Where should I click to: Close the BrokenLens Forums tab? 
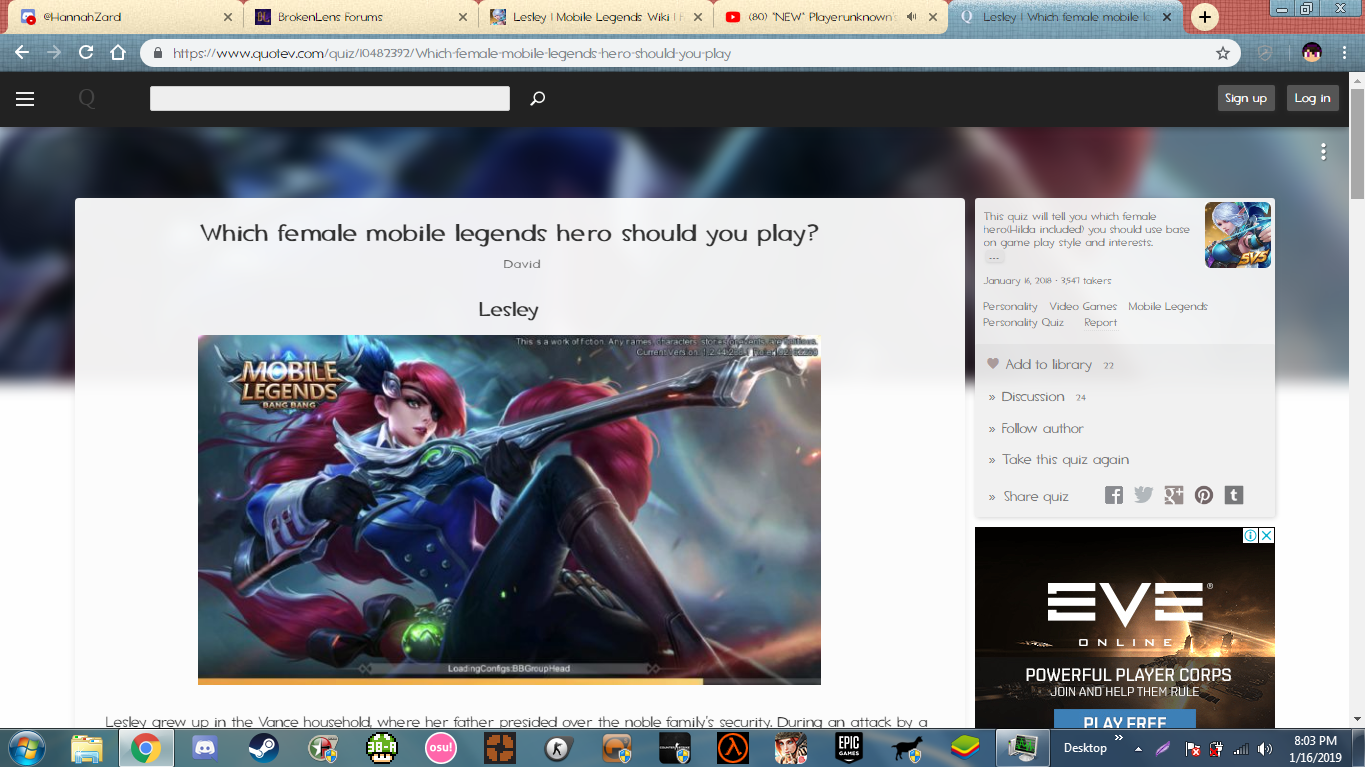point(463,17)
